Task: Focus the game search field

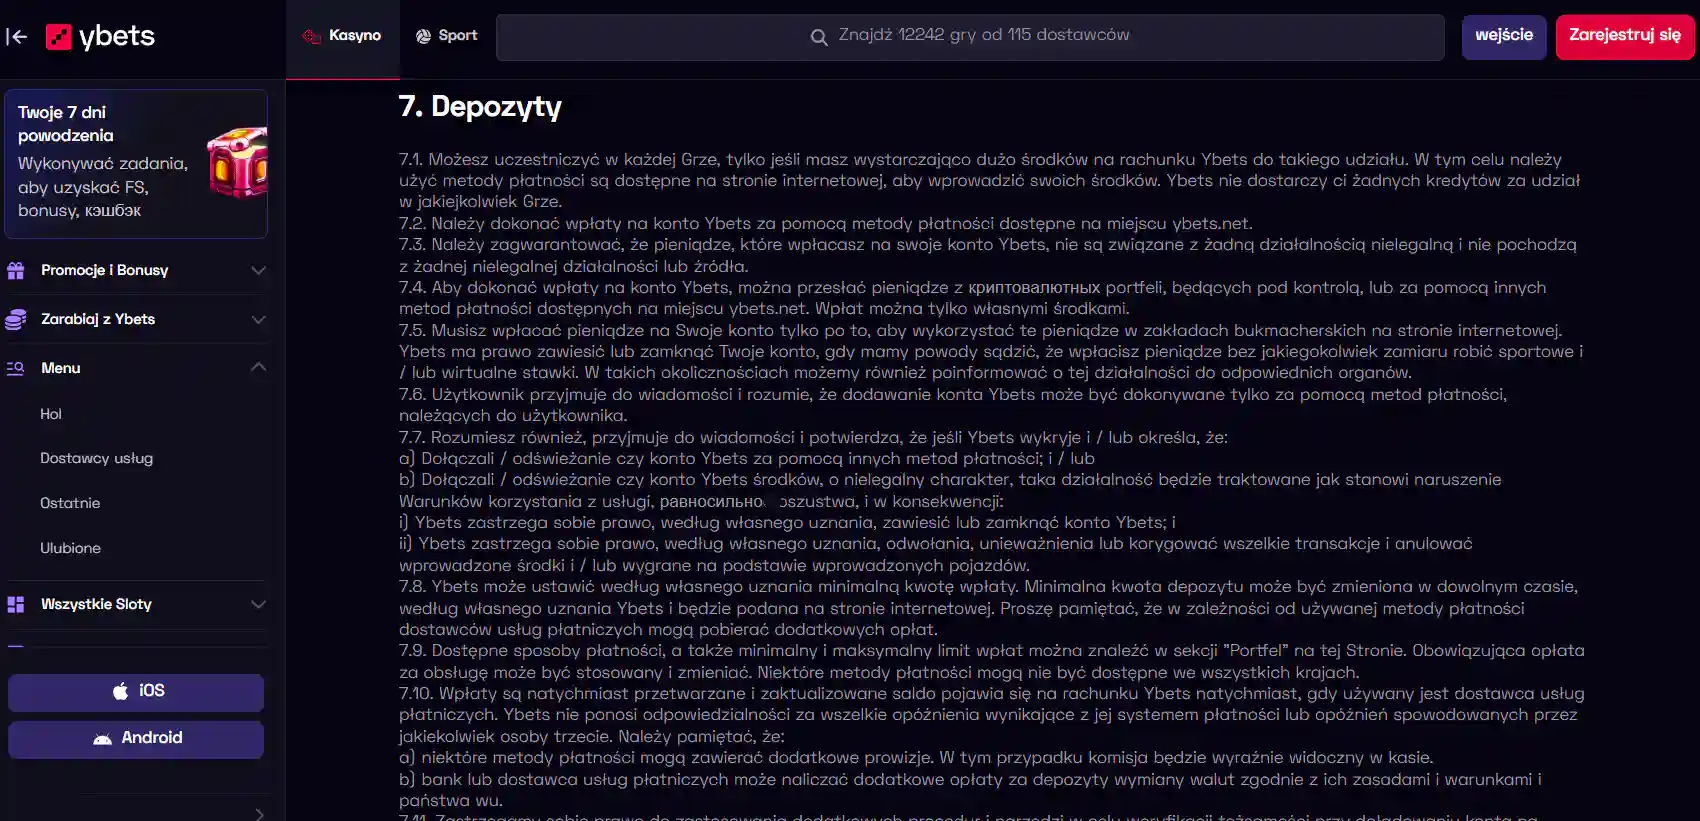Action: click(970, 37)
